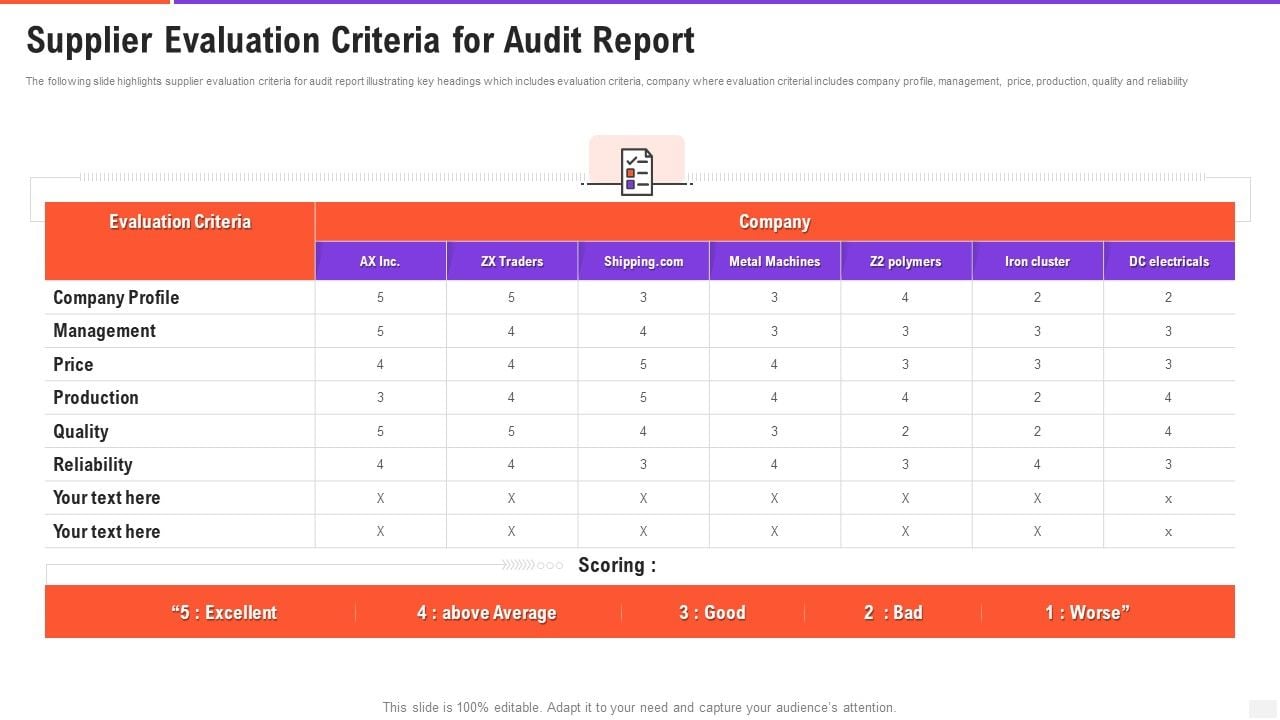Click the X cell under DC electricals column
Image resolution: width=1280 pixels, height=720 pixels.
[x=1168, y=497]
